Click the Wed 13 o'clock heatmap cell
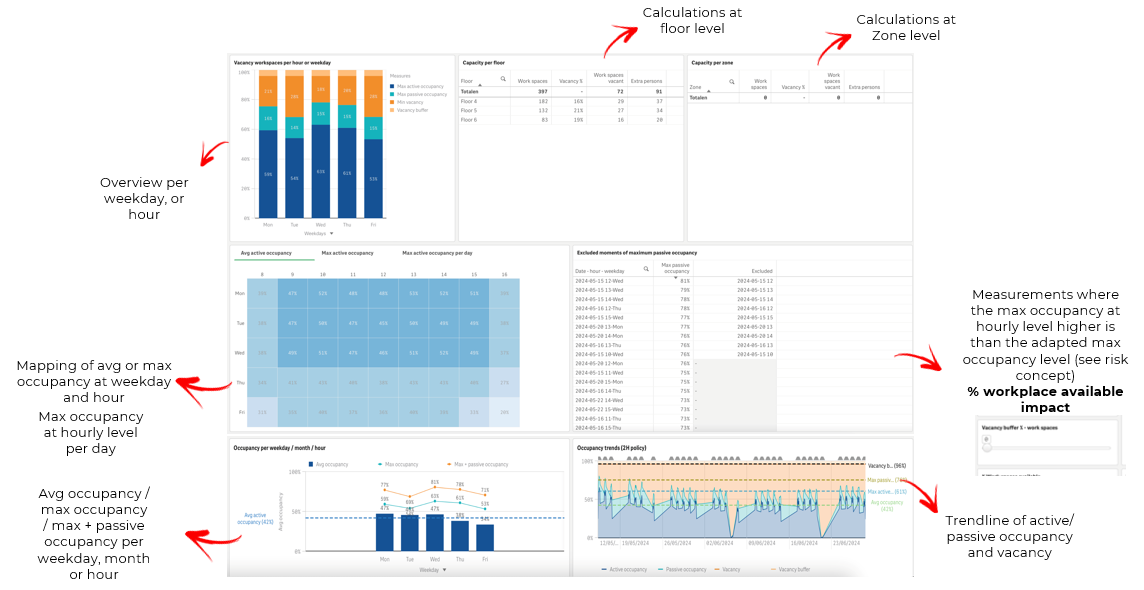The image size is (1144, 590). point(414,352)
